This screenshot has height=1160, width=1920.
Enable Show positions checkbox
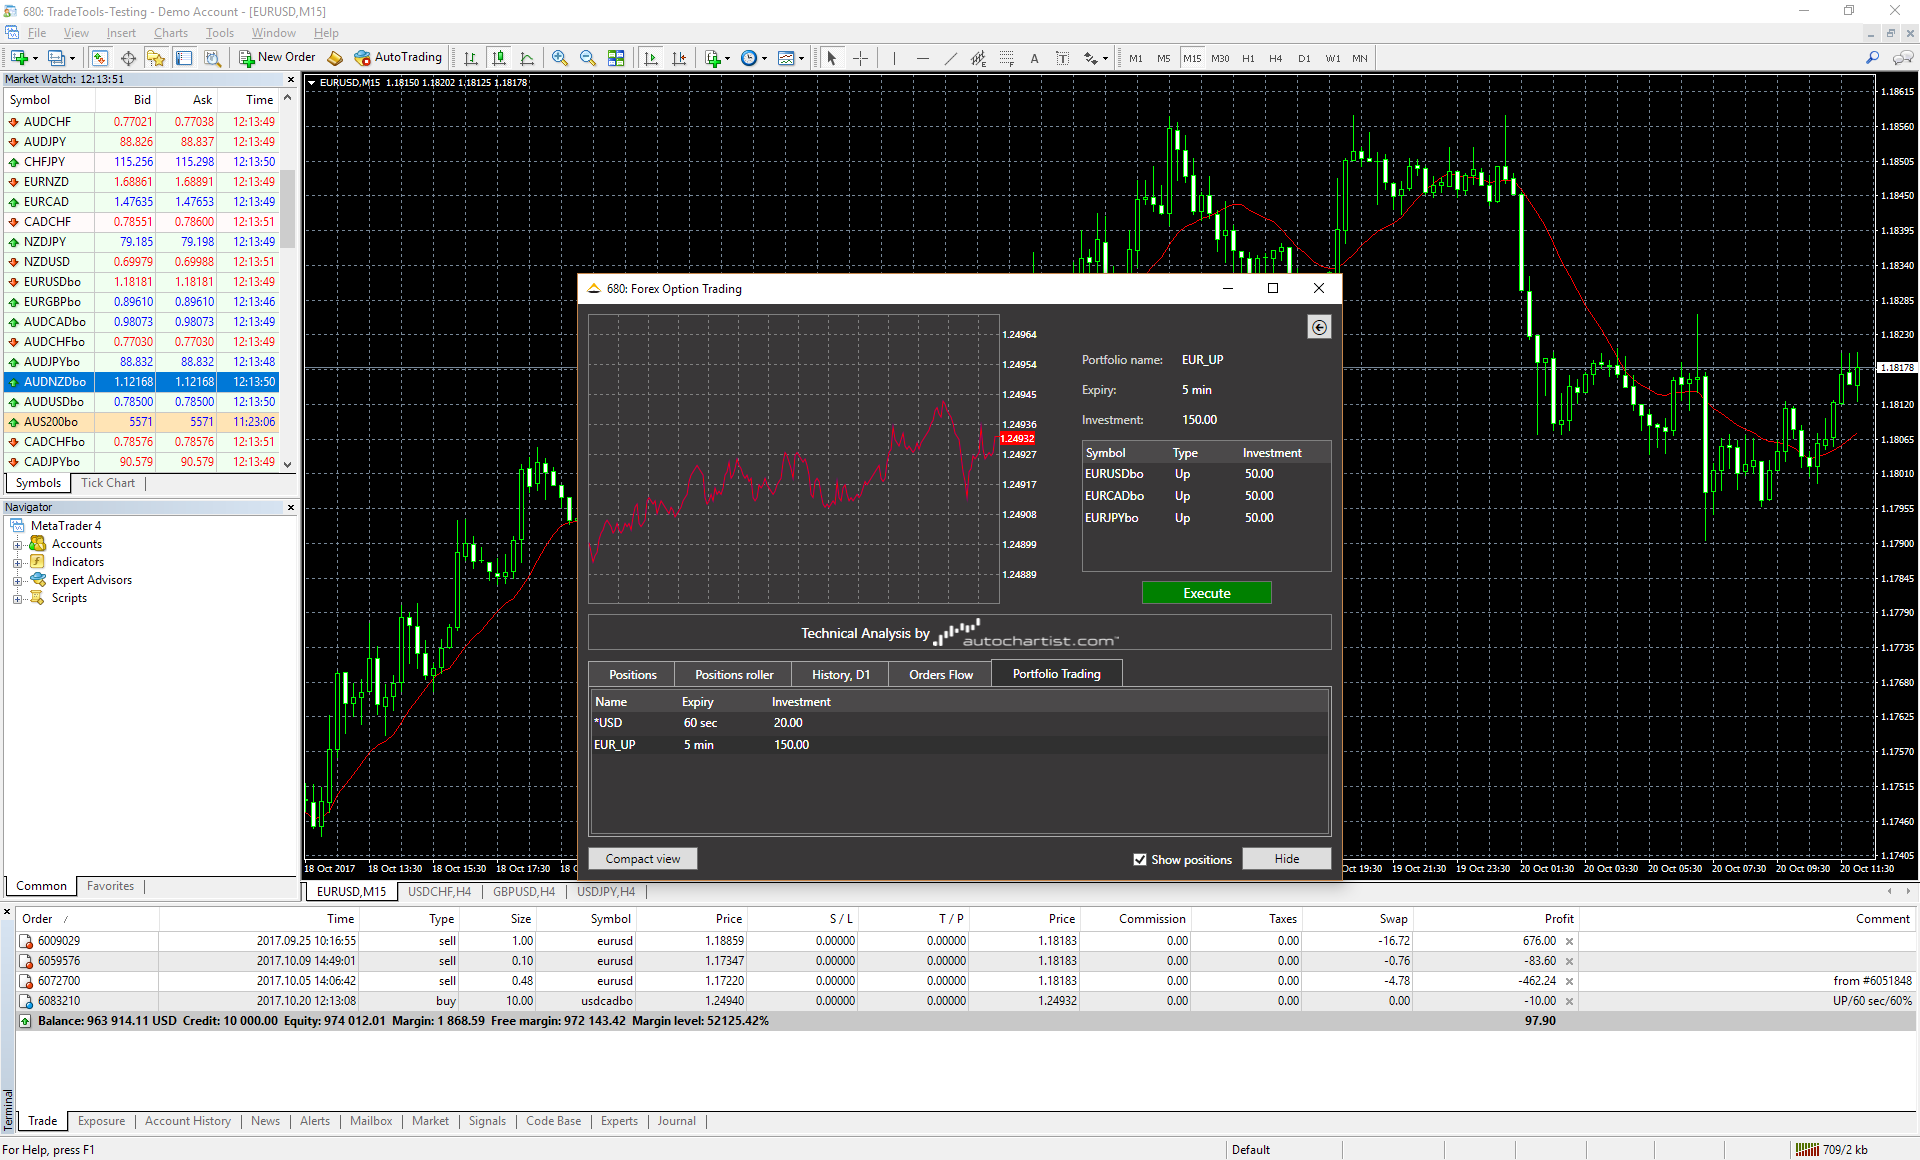pos(1140,858)
